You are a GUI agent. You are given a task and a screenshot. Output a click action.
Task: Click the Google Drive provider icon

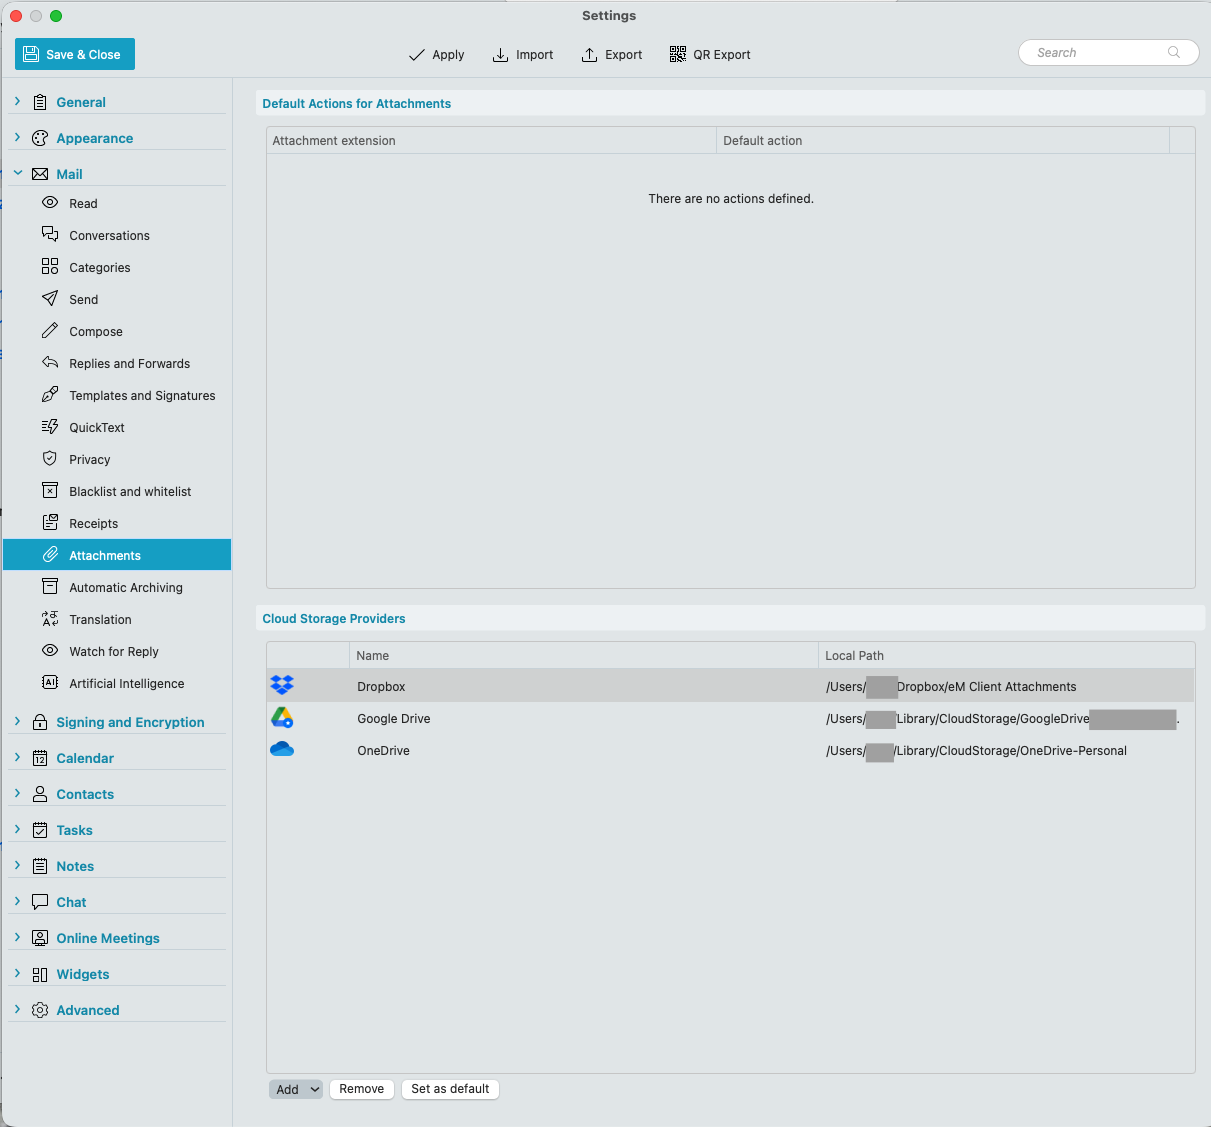click(x=282, y=717)
